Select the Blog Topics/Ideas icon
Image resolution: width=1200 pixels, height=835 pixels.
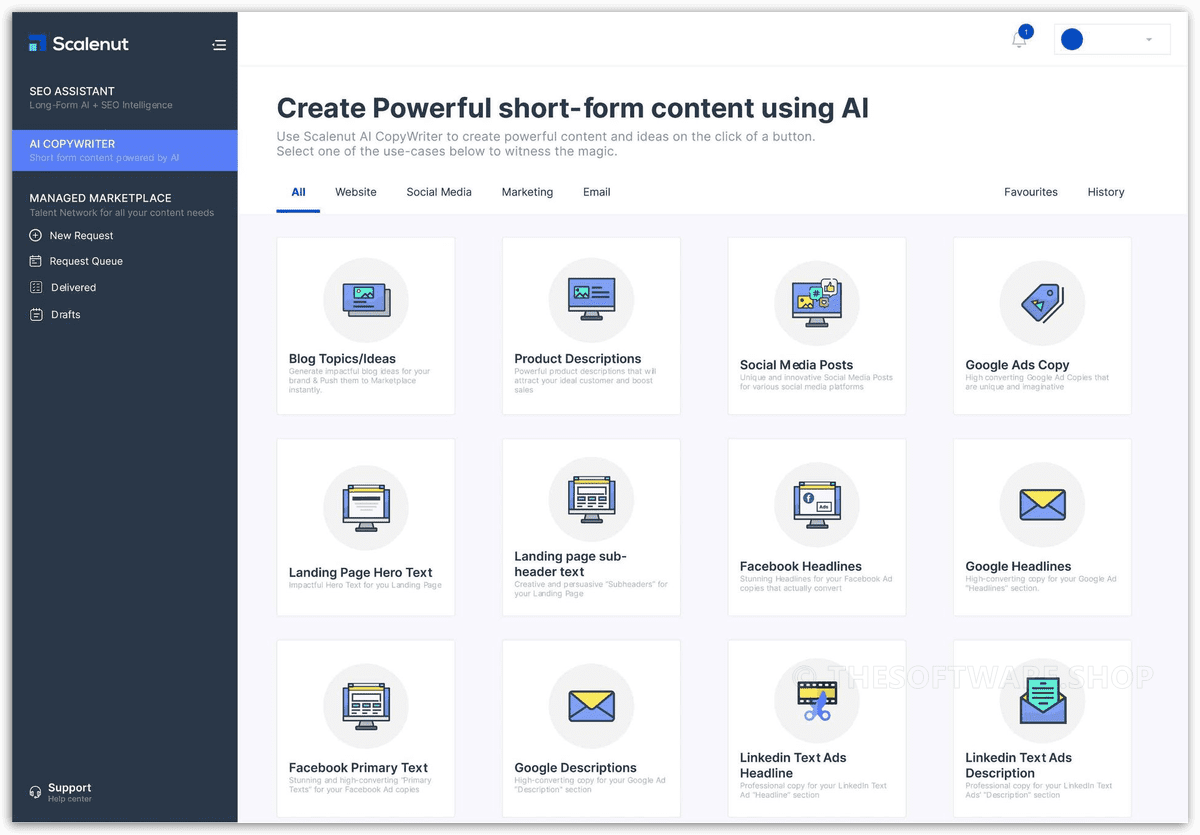(x=365, y=299)
